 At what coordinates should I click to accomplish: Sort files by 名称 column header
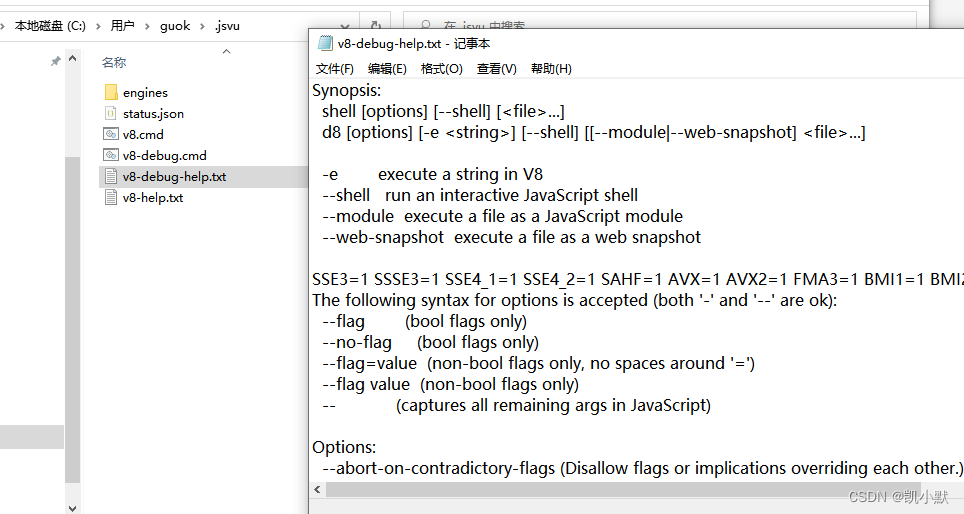coord(114,63)
